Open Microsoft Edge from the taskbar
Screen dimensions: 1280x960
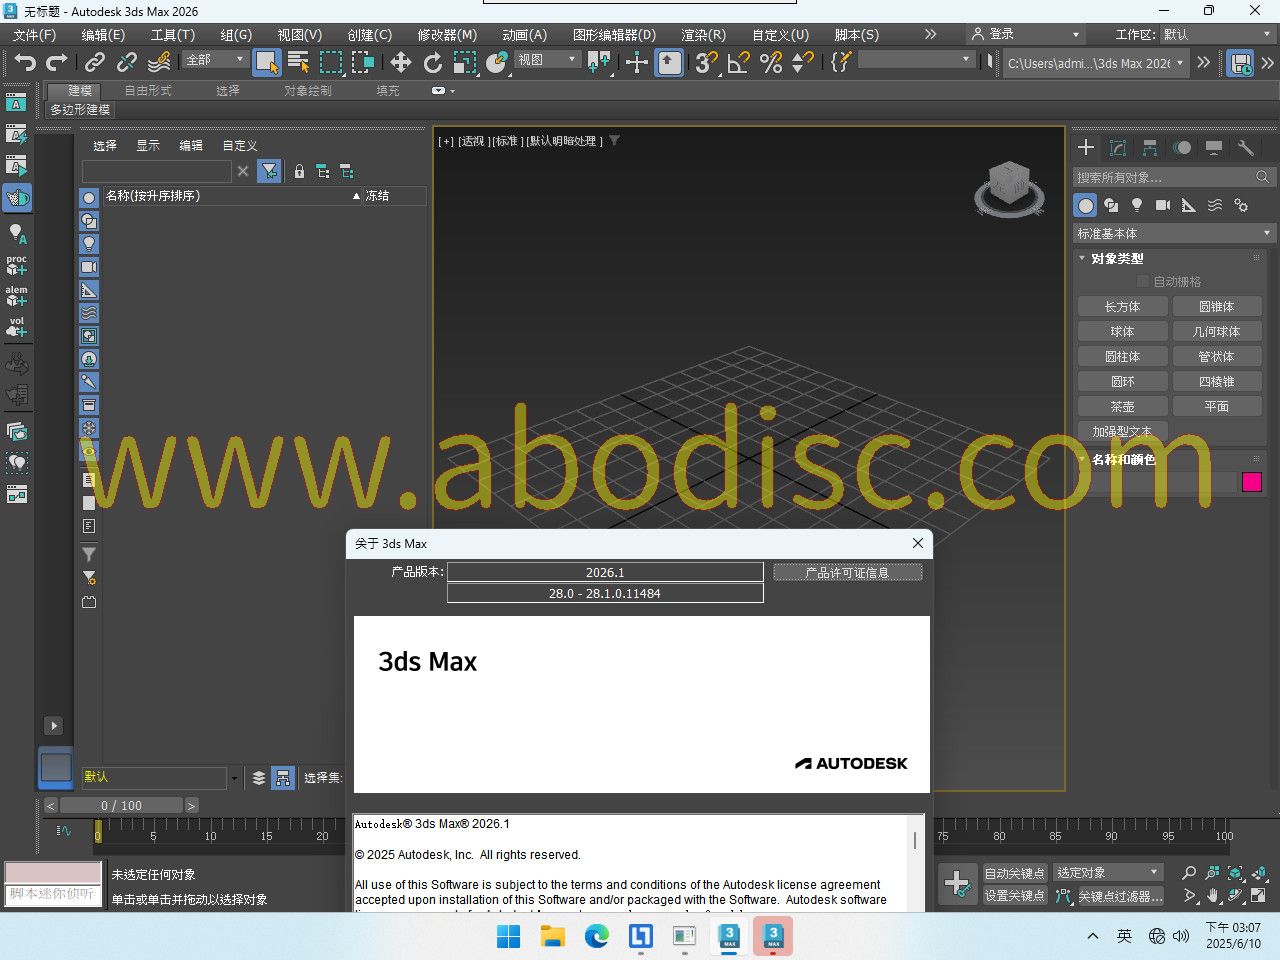click(x=597, y=937)
